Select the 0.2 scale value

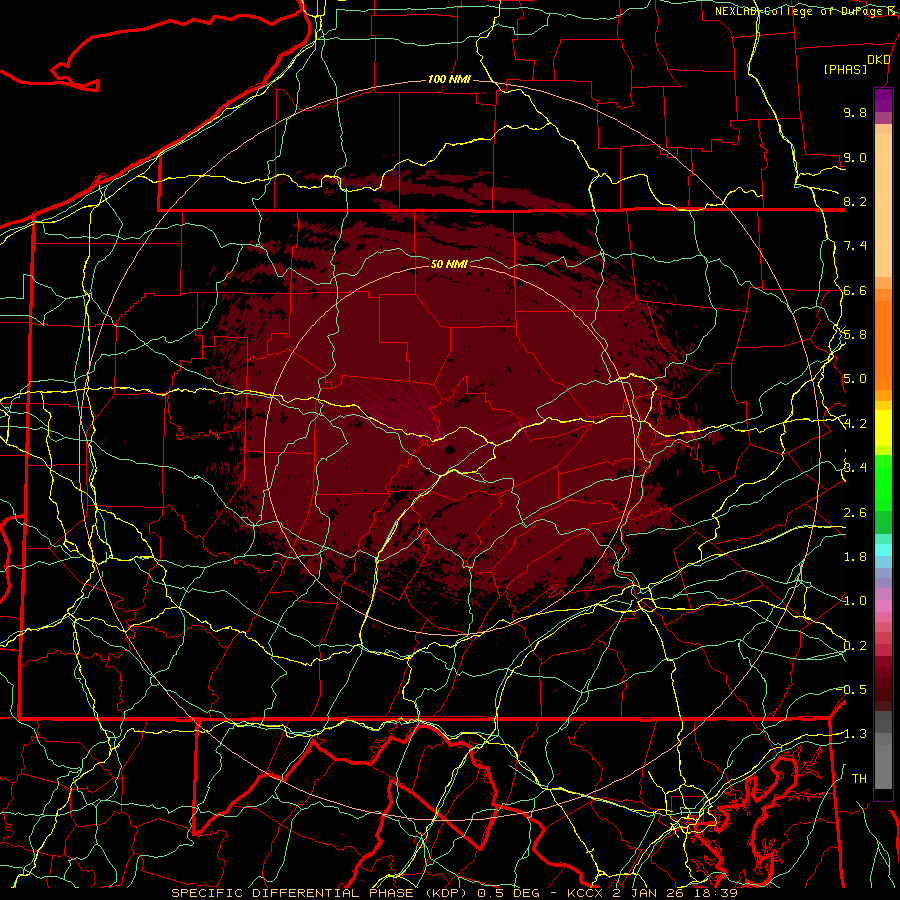tap(855, 646)
